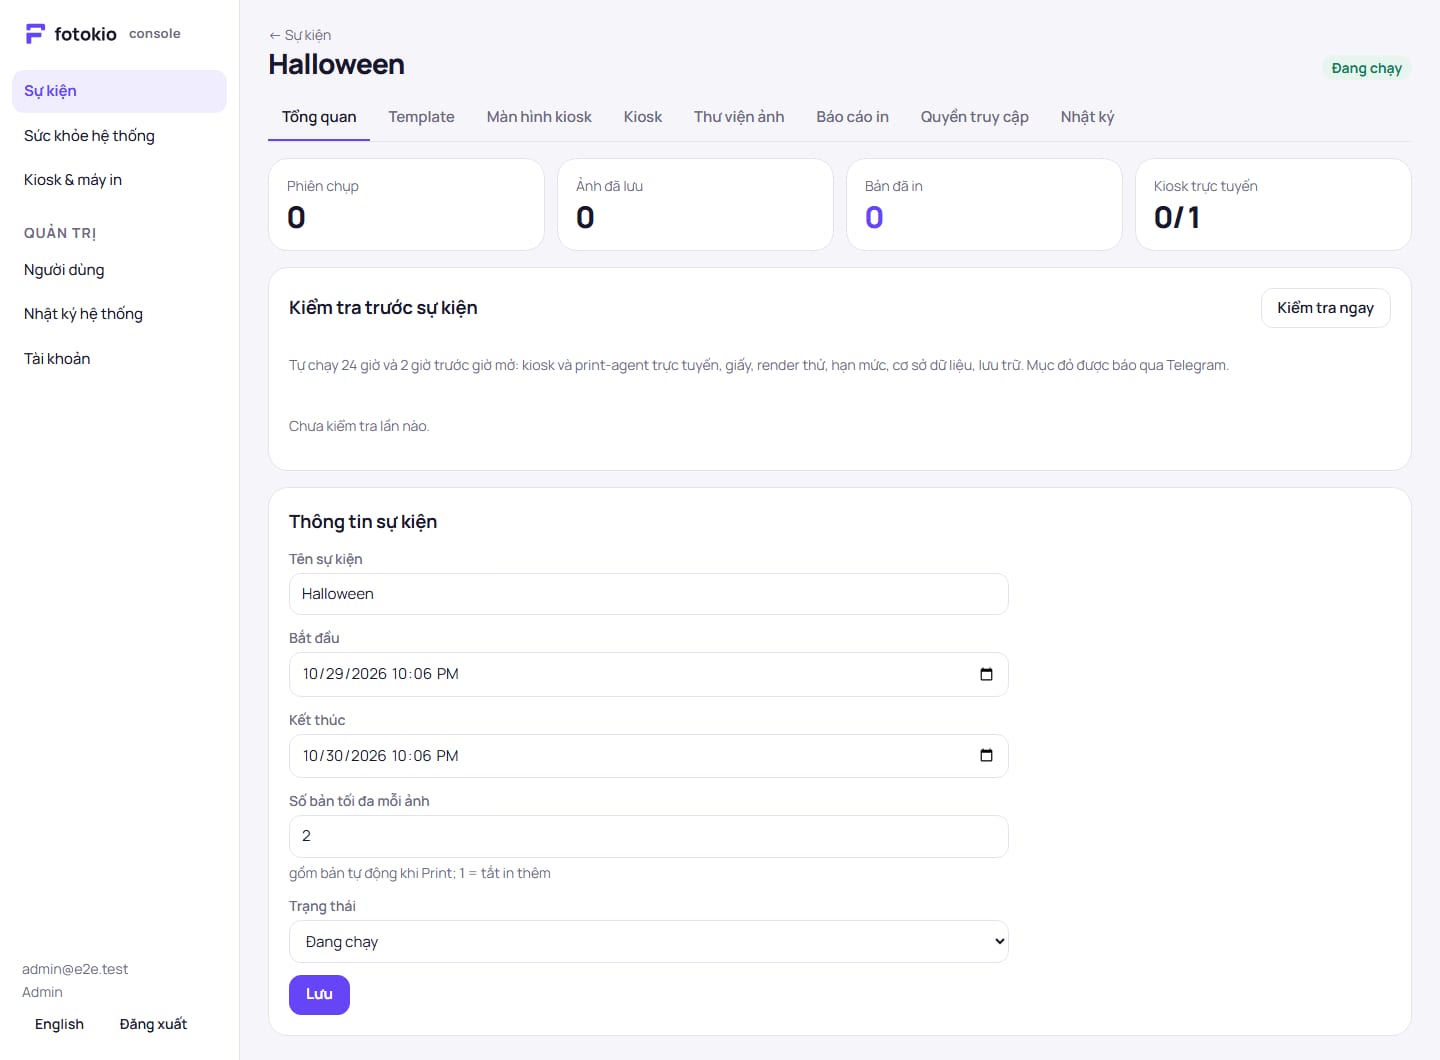Switch to the Nhật ký tab
The height and width of the screenshot is (1060, 1440).
click(x=1087, y=117)
